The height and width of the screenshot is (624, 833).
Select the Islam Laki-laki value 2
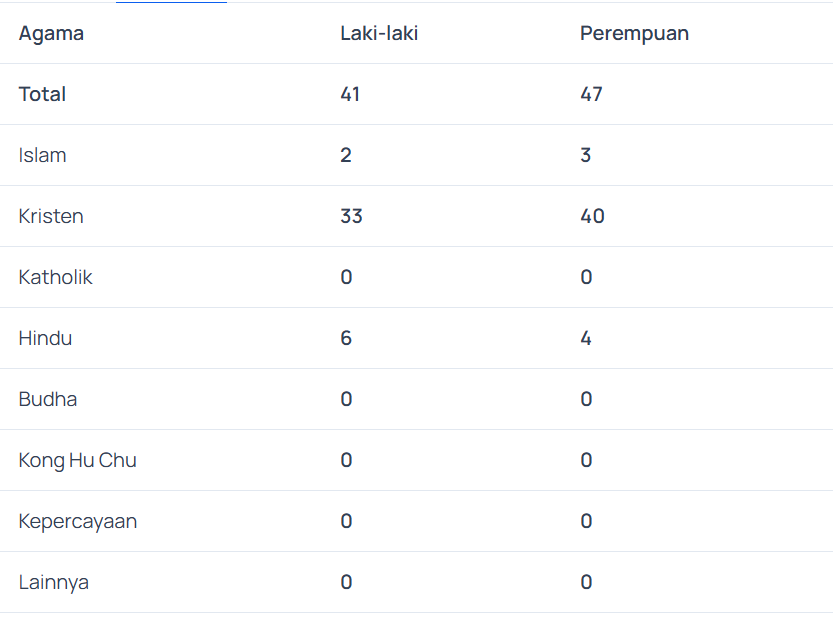tap(346, 155)
